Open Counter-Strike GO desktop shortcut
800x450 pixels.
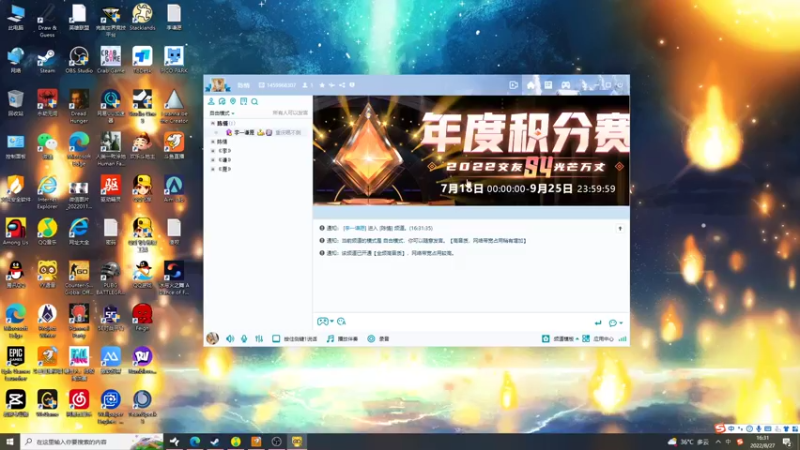click(x=79, y=278)
